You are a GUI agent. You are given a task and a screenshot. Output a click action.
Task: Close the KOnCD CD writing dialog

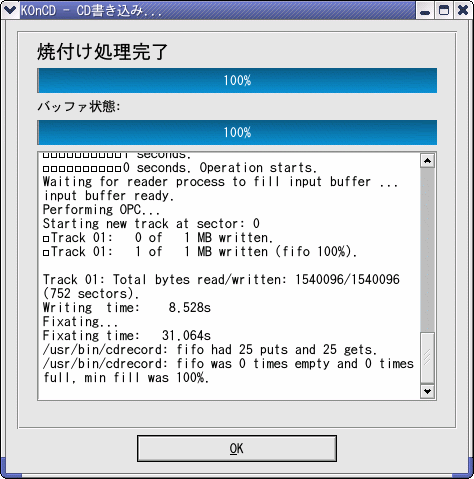463,11
